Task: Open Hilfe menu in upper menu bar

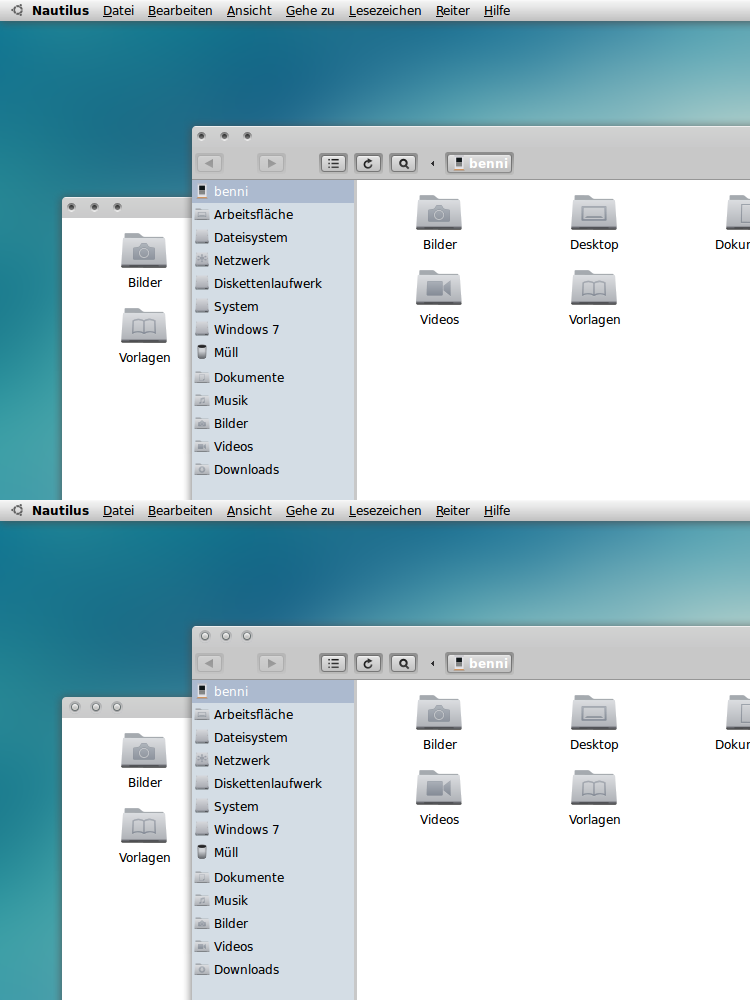Action: click(x=497, y=10)
